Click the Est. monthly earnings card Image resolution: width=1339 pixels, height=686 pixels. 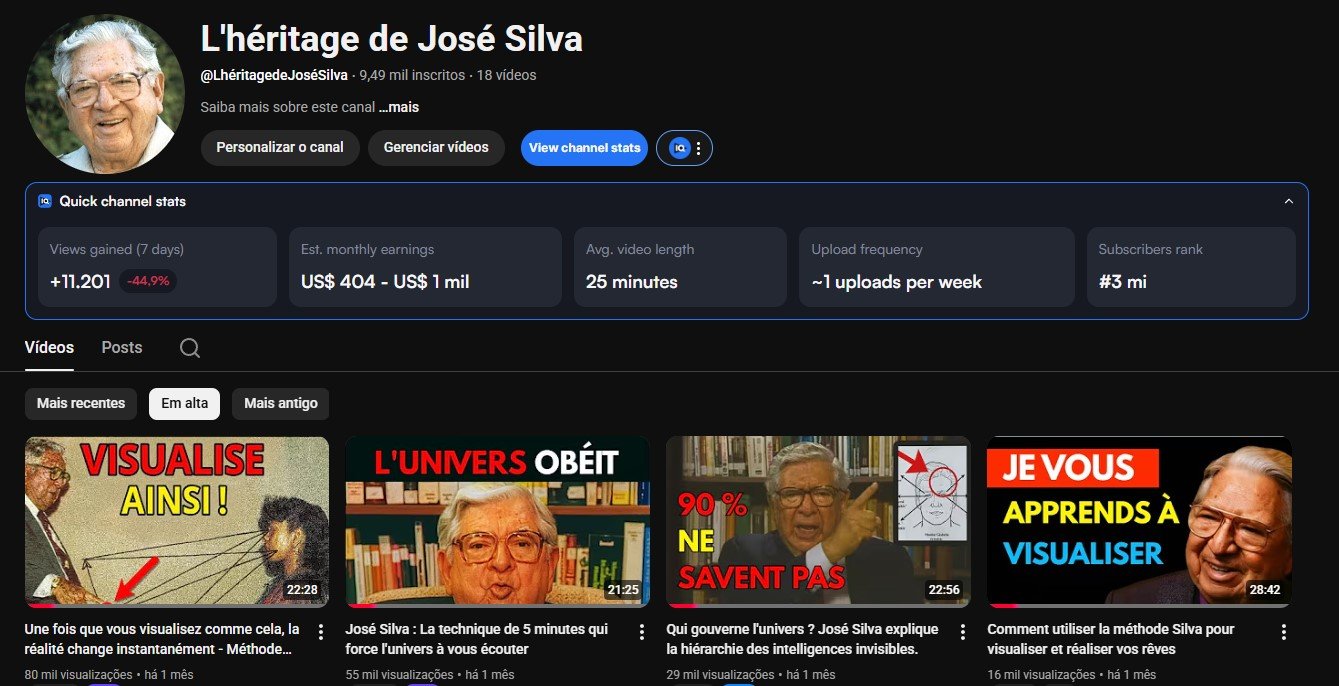425,267
